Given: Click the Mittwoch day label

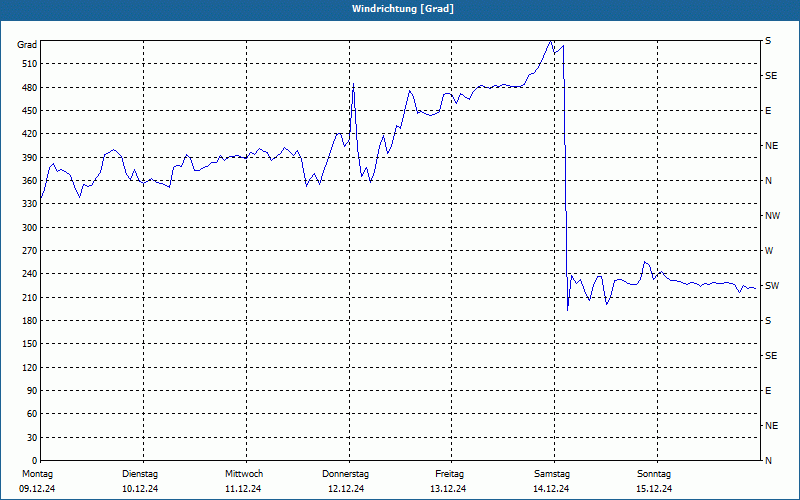Looking at the screenshot, I should click(x=244, y=474).
